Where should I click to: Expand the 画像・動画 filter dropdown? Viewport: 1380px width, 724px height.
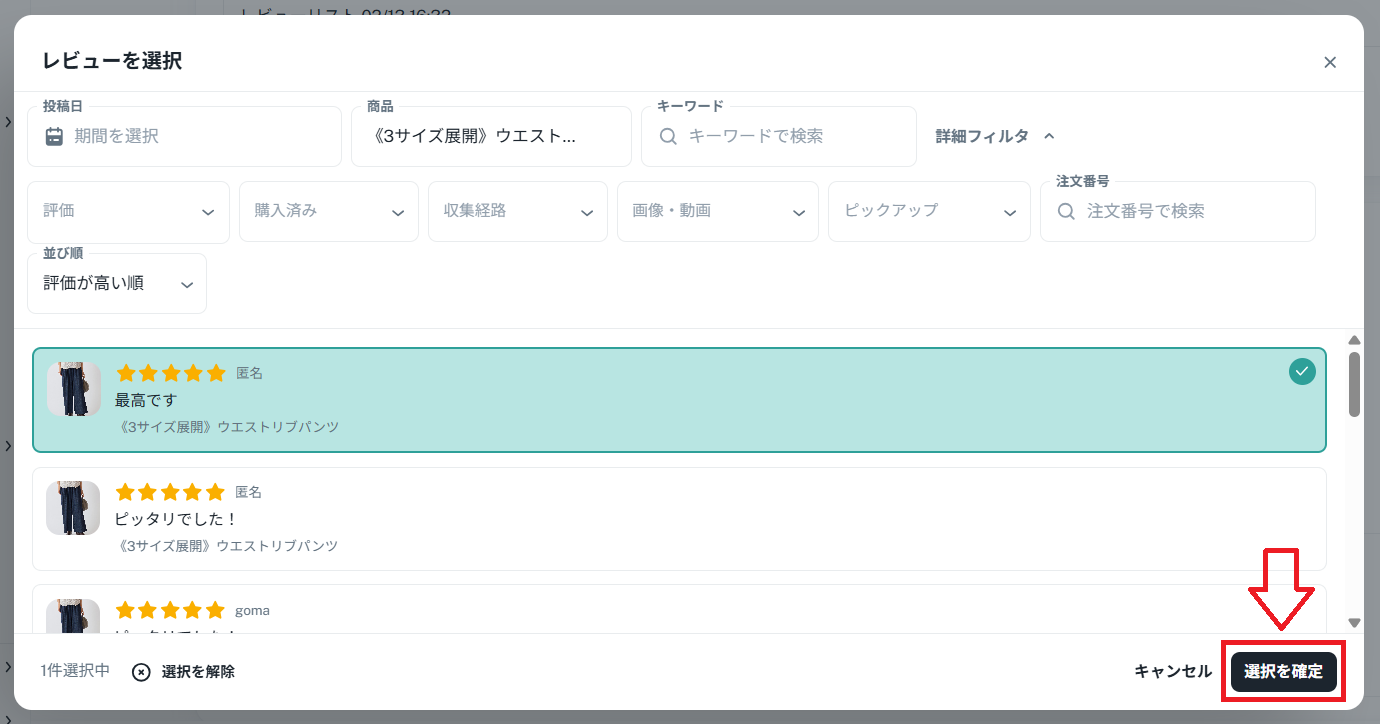tap(717, 211)
